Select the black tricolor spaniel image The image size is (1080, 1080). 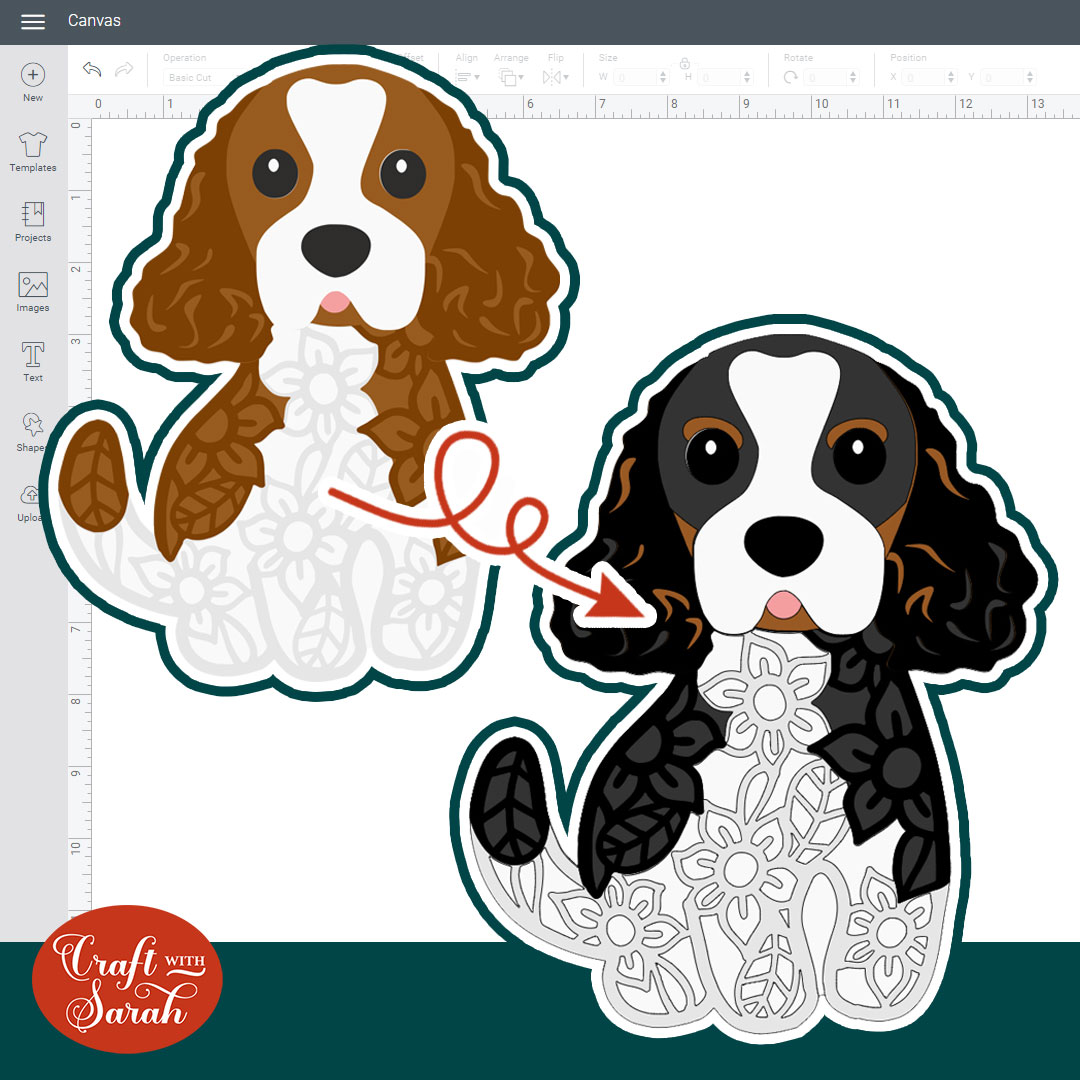click(x=754, y=678)
